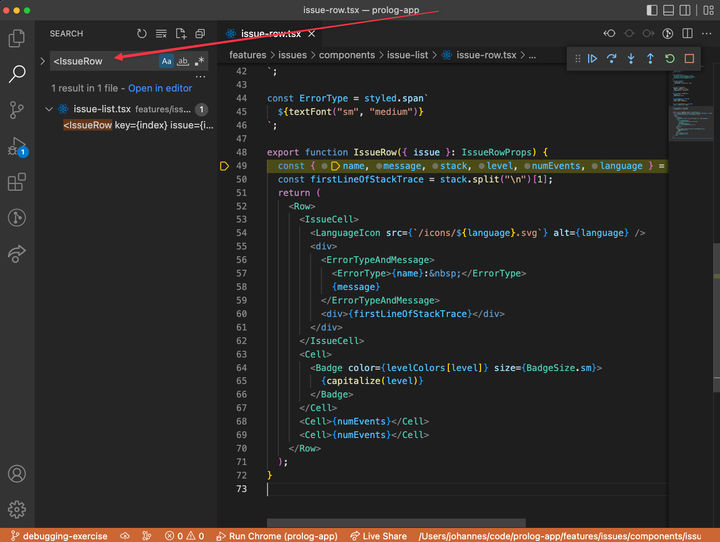Open the Explorer view in activity bar

point(17,39)
